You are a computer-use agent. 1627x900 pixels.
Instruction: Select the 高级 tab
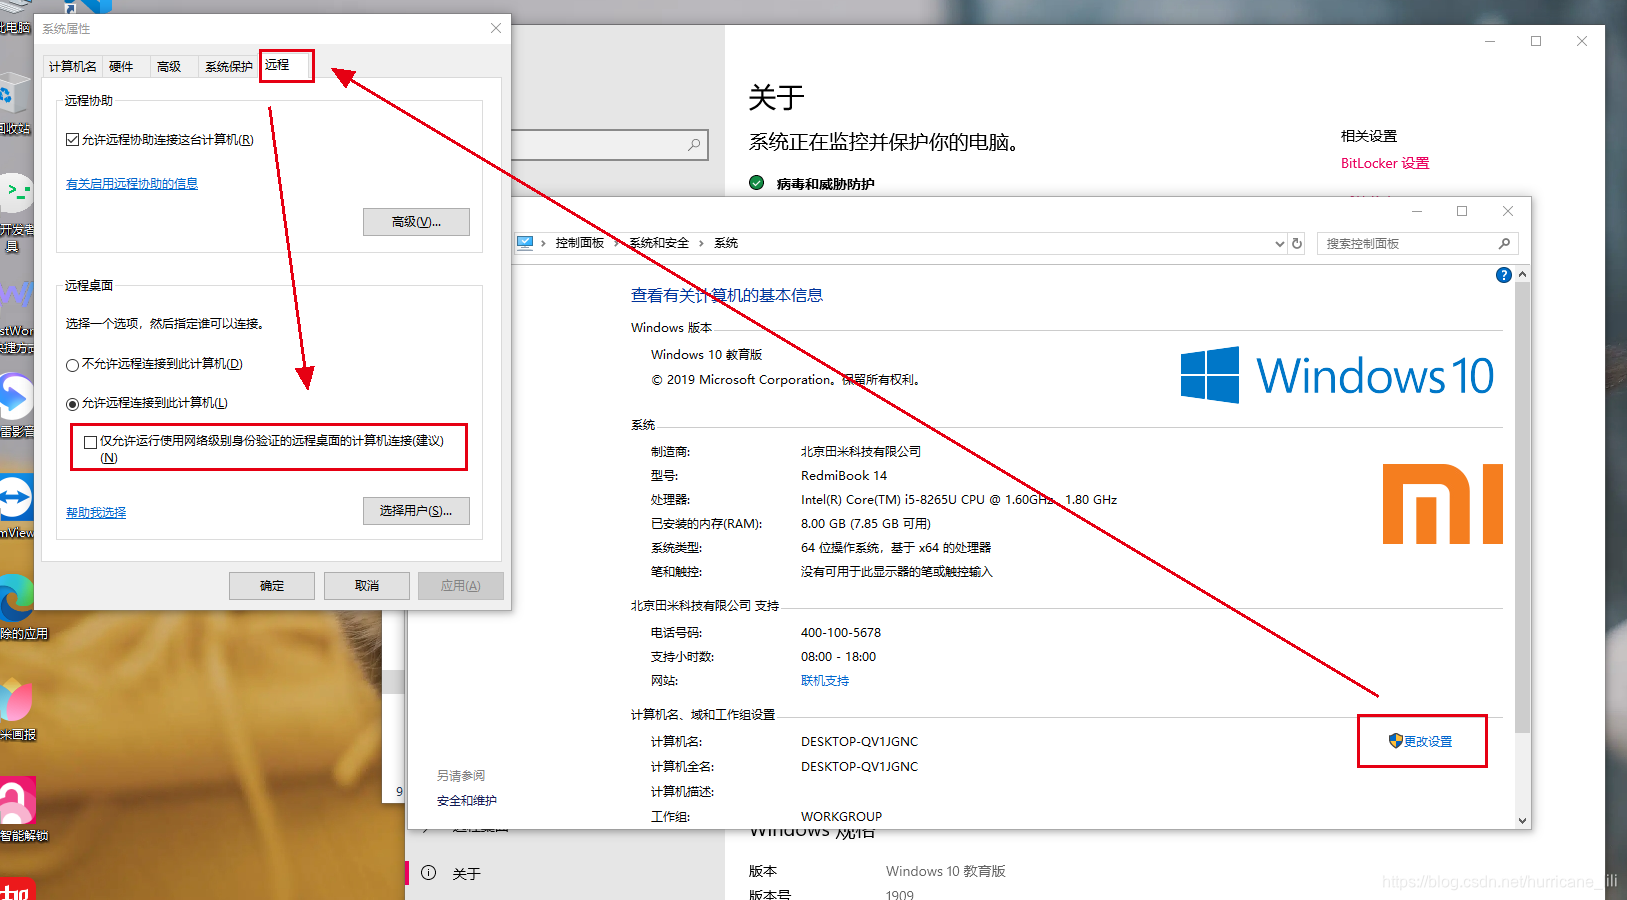[169, 66]
